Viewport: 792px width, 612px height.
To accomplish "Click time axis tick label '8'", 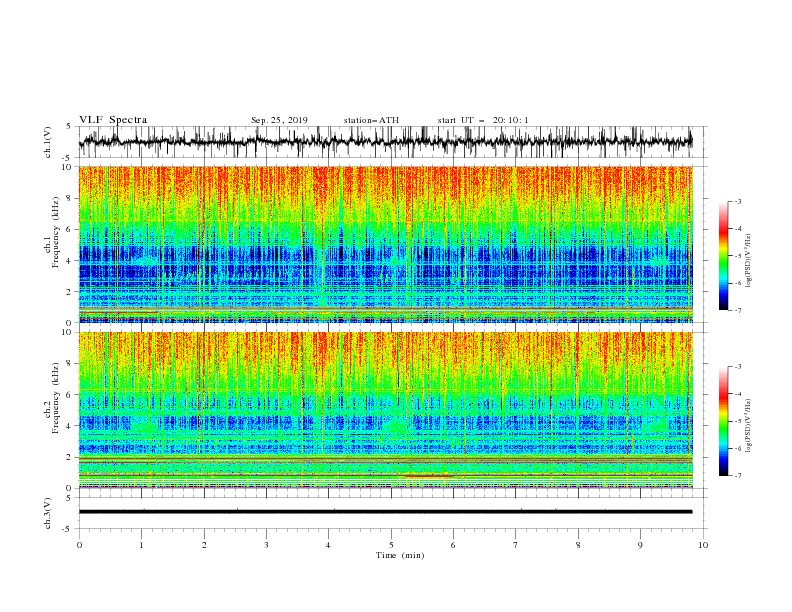I will pyautogui.click(x=578, y=545).
